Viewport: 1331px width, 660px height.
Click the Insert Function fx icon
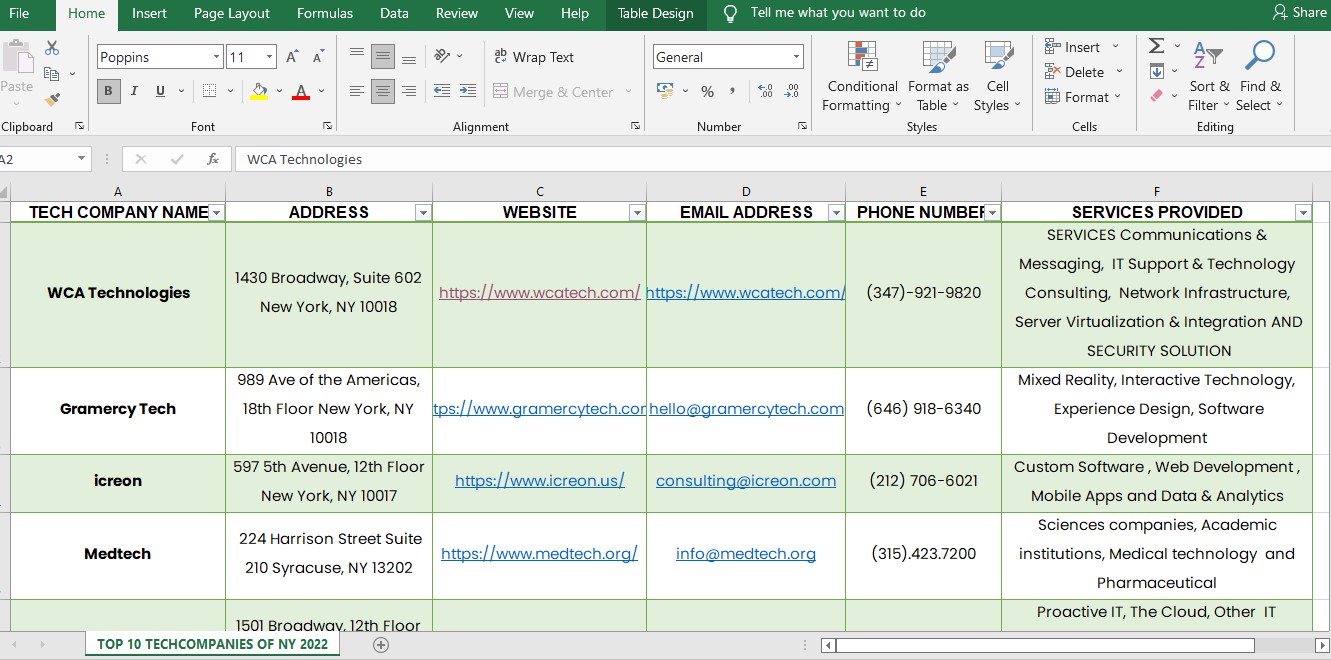212,159
